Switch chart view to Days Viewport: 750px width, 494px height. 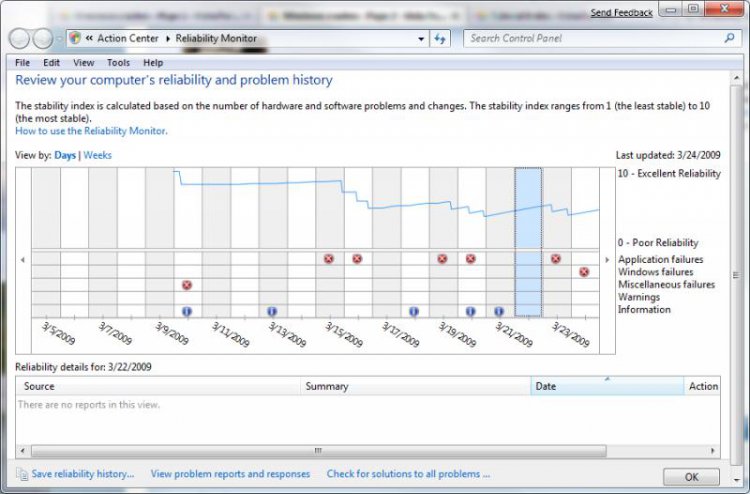point(65,155)
